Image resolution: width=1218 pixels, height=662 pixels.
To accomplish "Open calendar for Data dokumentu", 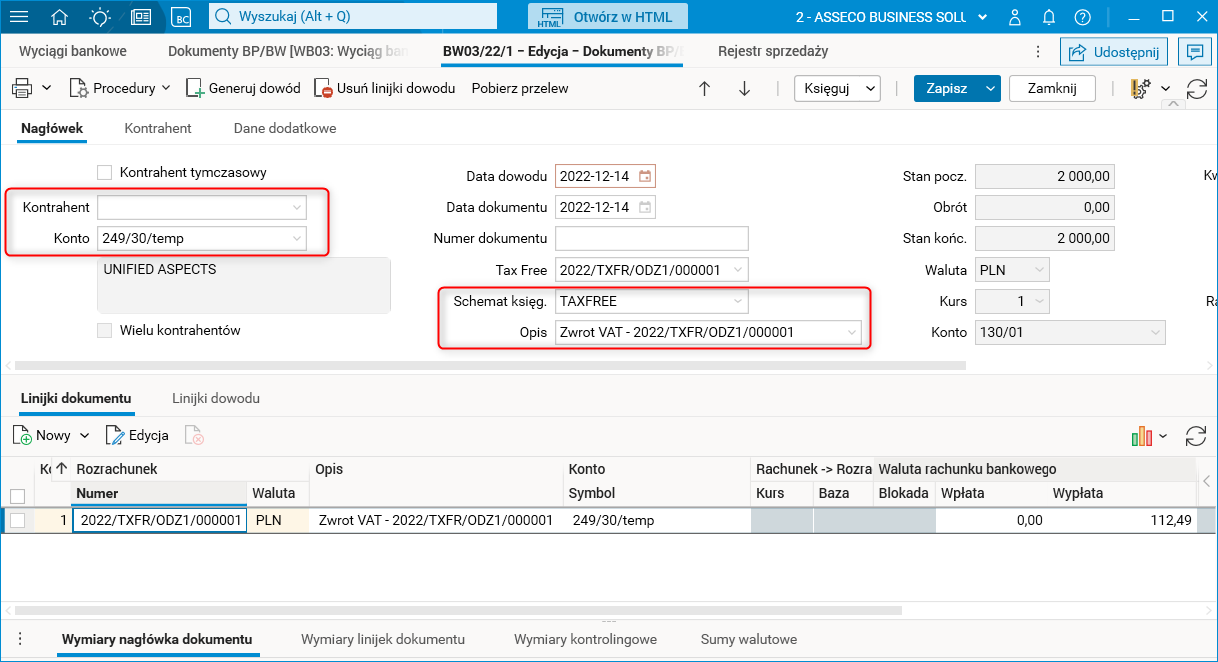I will (x=645, y=207).
